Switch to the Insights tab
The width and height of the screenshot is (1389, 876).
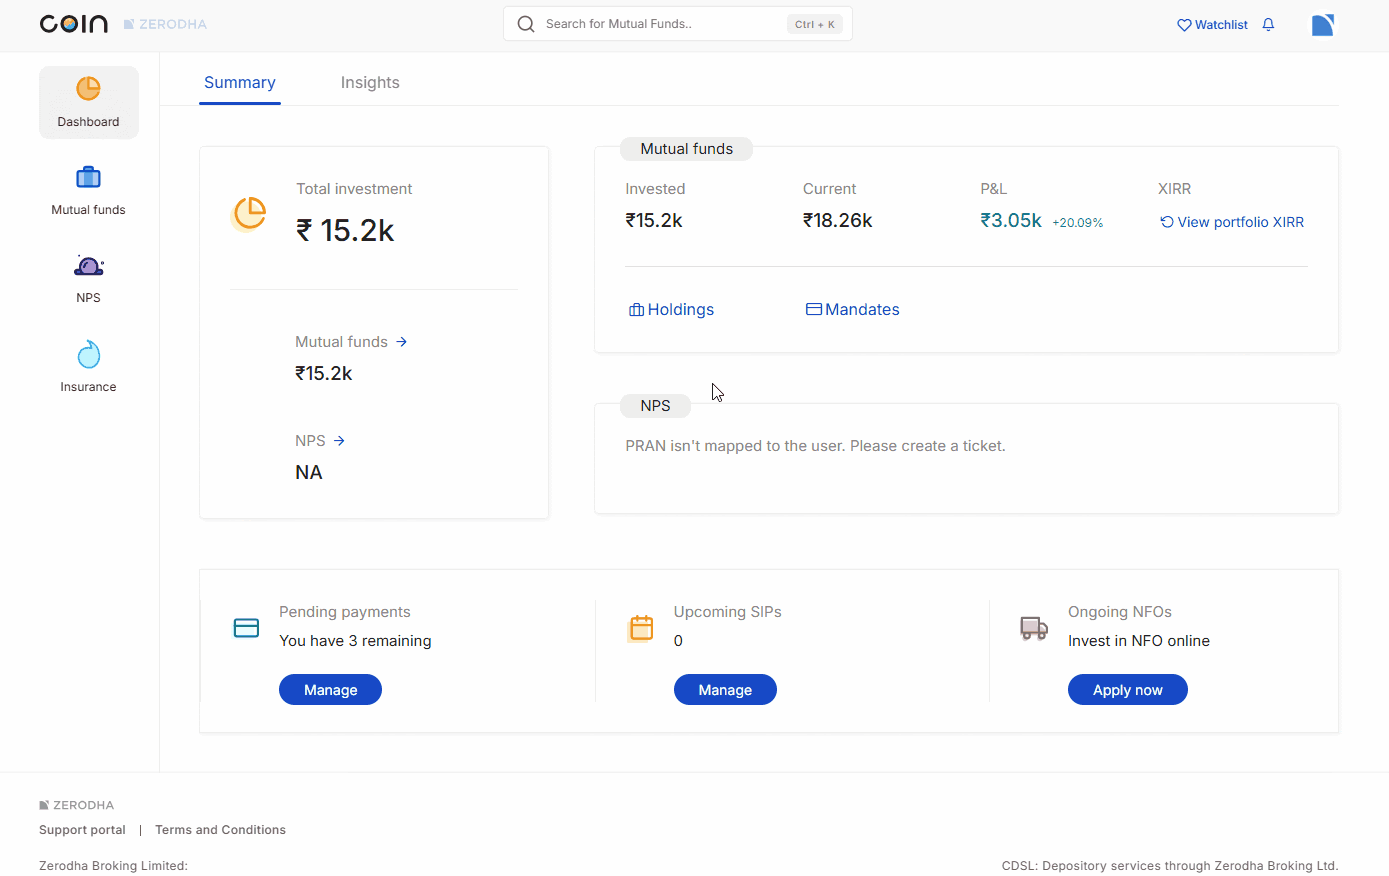(x=370, y=83)
